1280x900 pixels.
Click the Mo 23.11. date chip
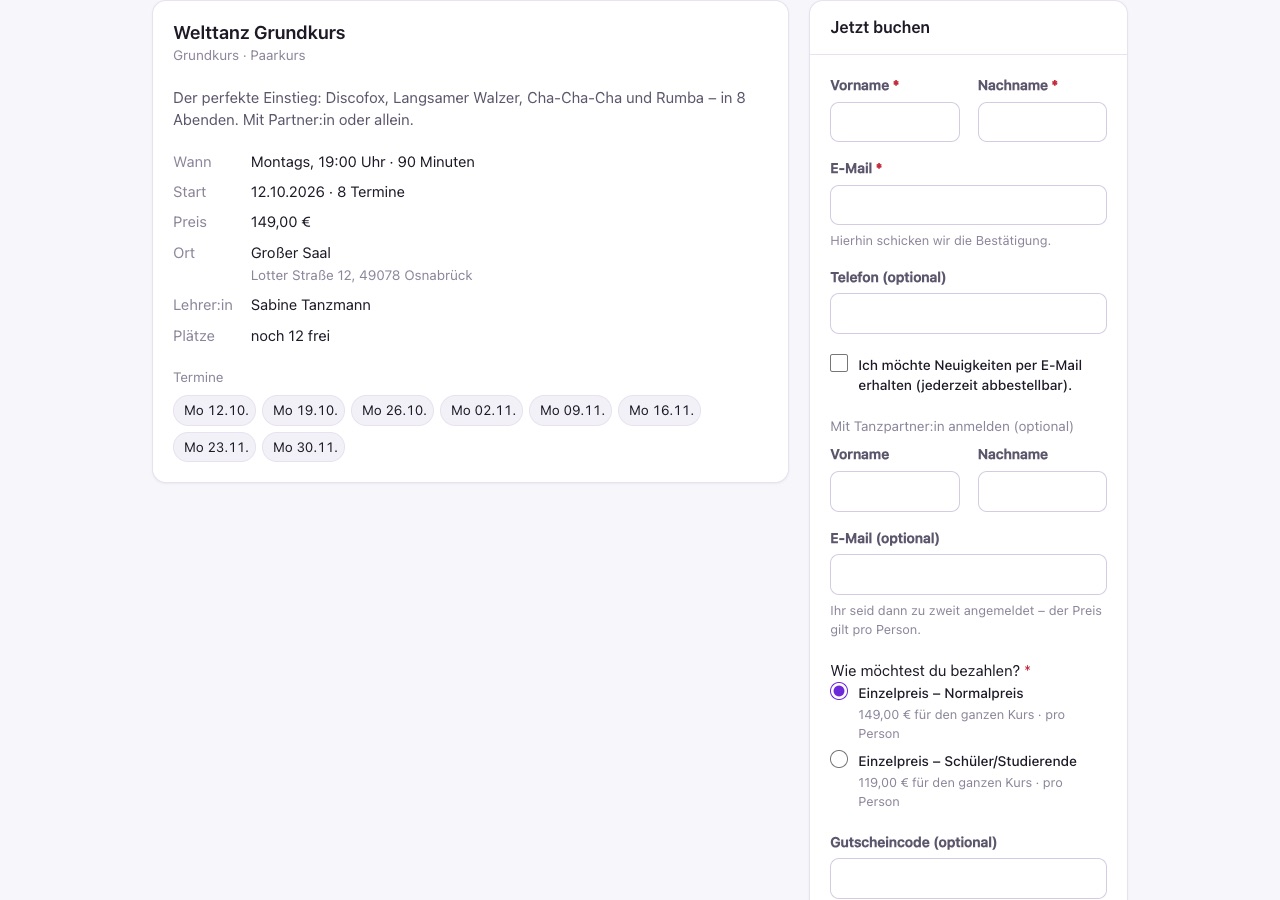[x=215, y=447]
